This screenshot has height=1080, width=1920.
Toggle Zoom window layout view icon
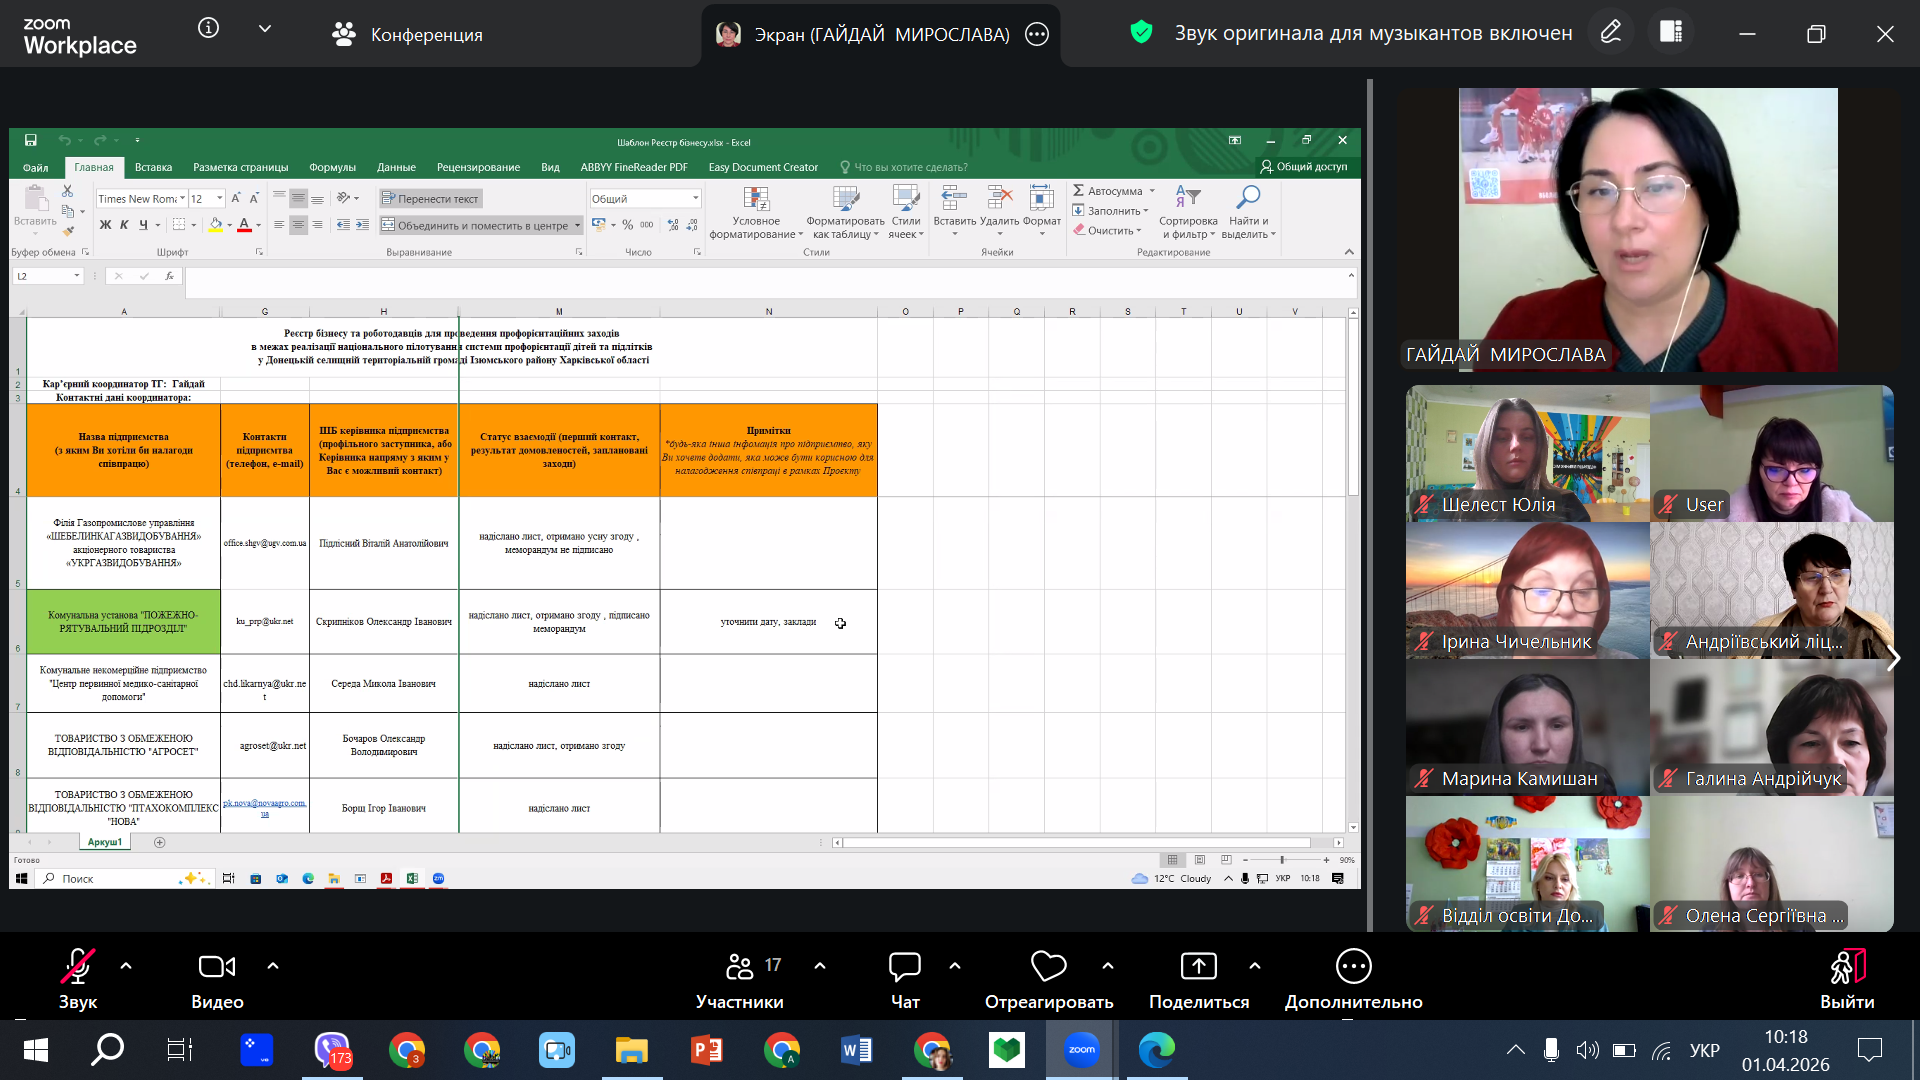click(1671, 32)
